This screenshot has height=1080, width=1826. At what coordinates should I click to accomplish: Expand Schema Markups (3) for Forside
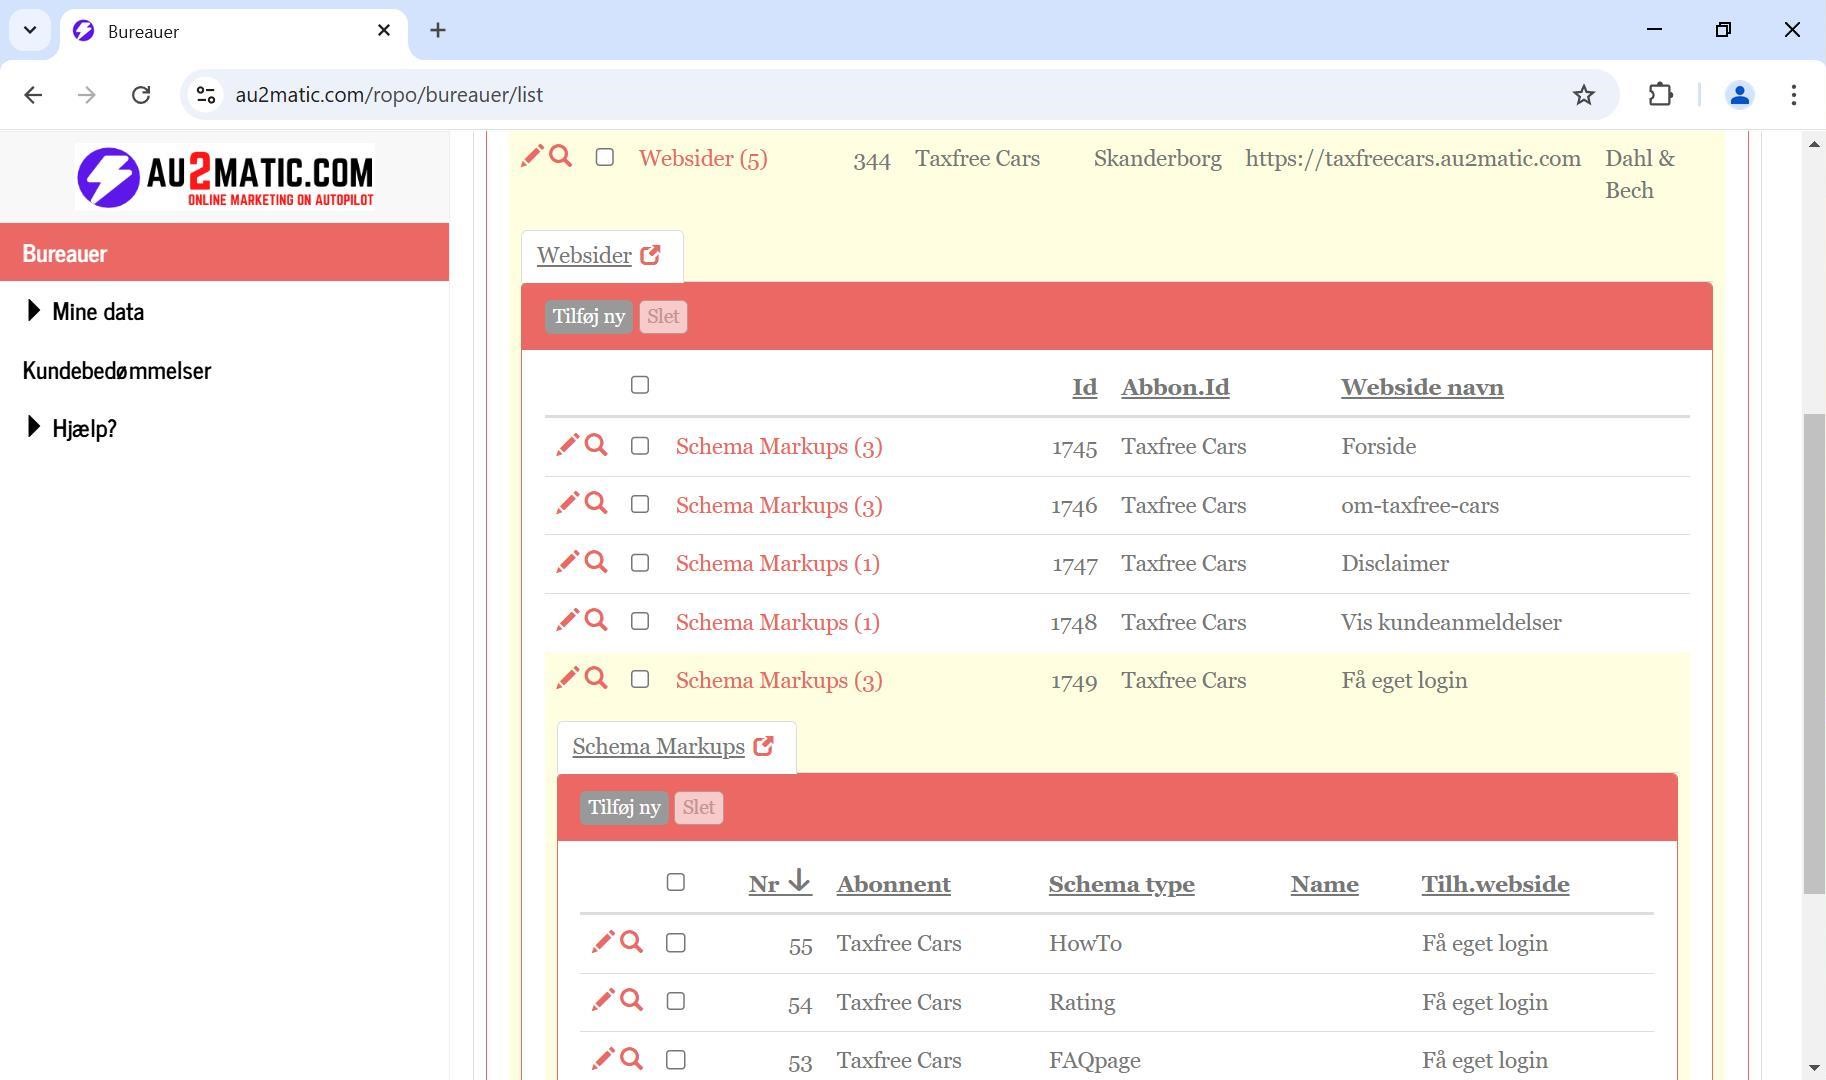tap(779, 446)
